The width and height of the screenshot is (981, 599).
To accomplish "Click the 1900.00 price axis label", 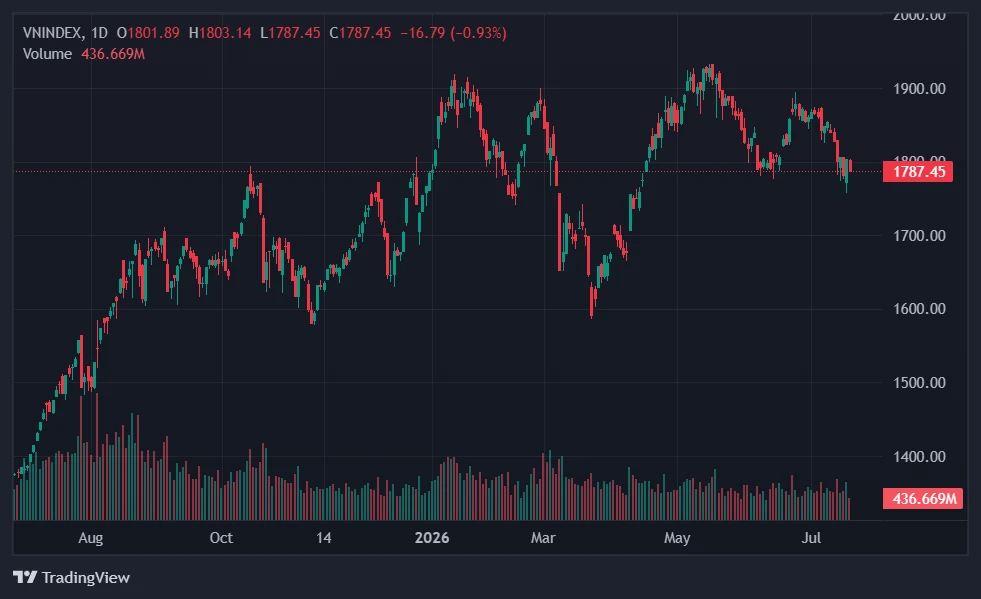I will click(919, 89).
